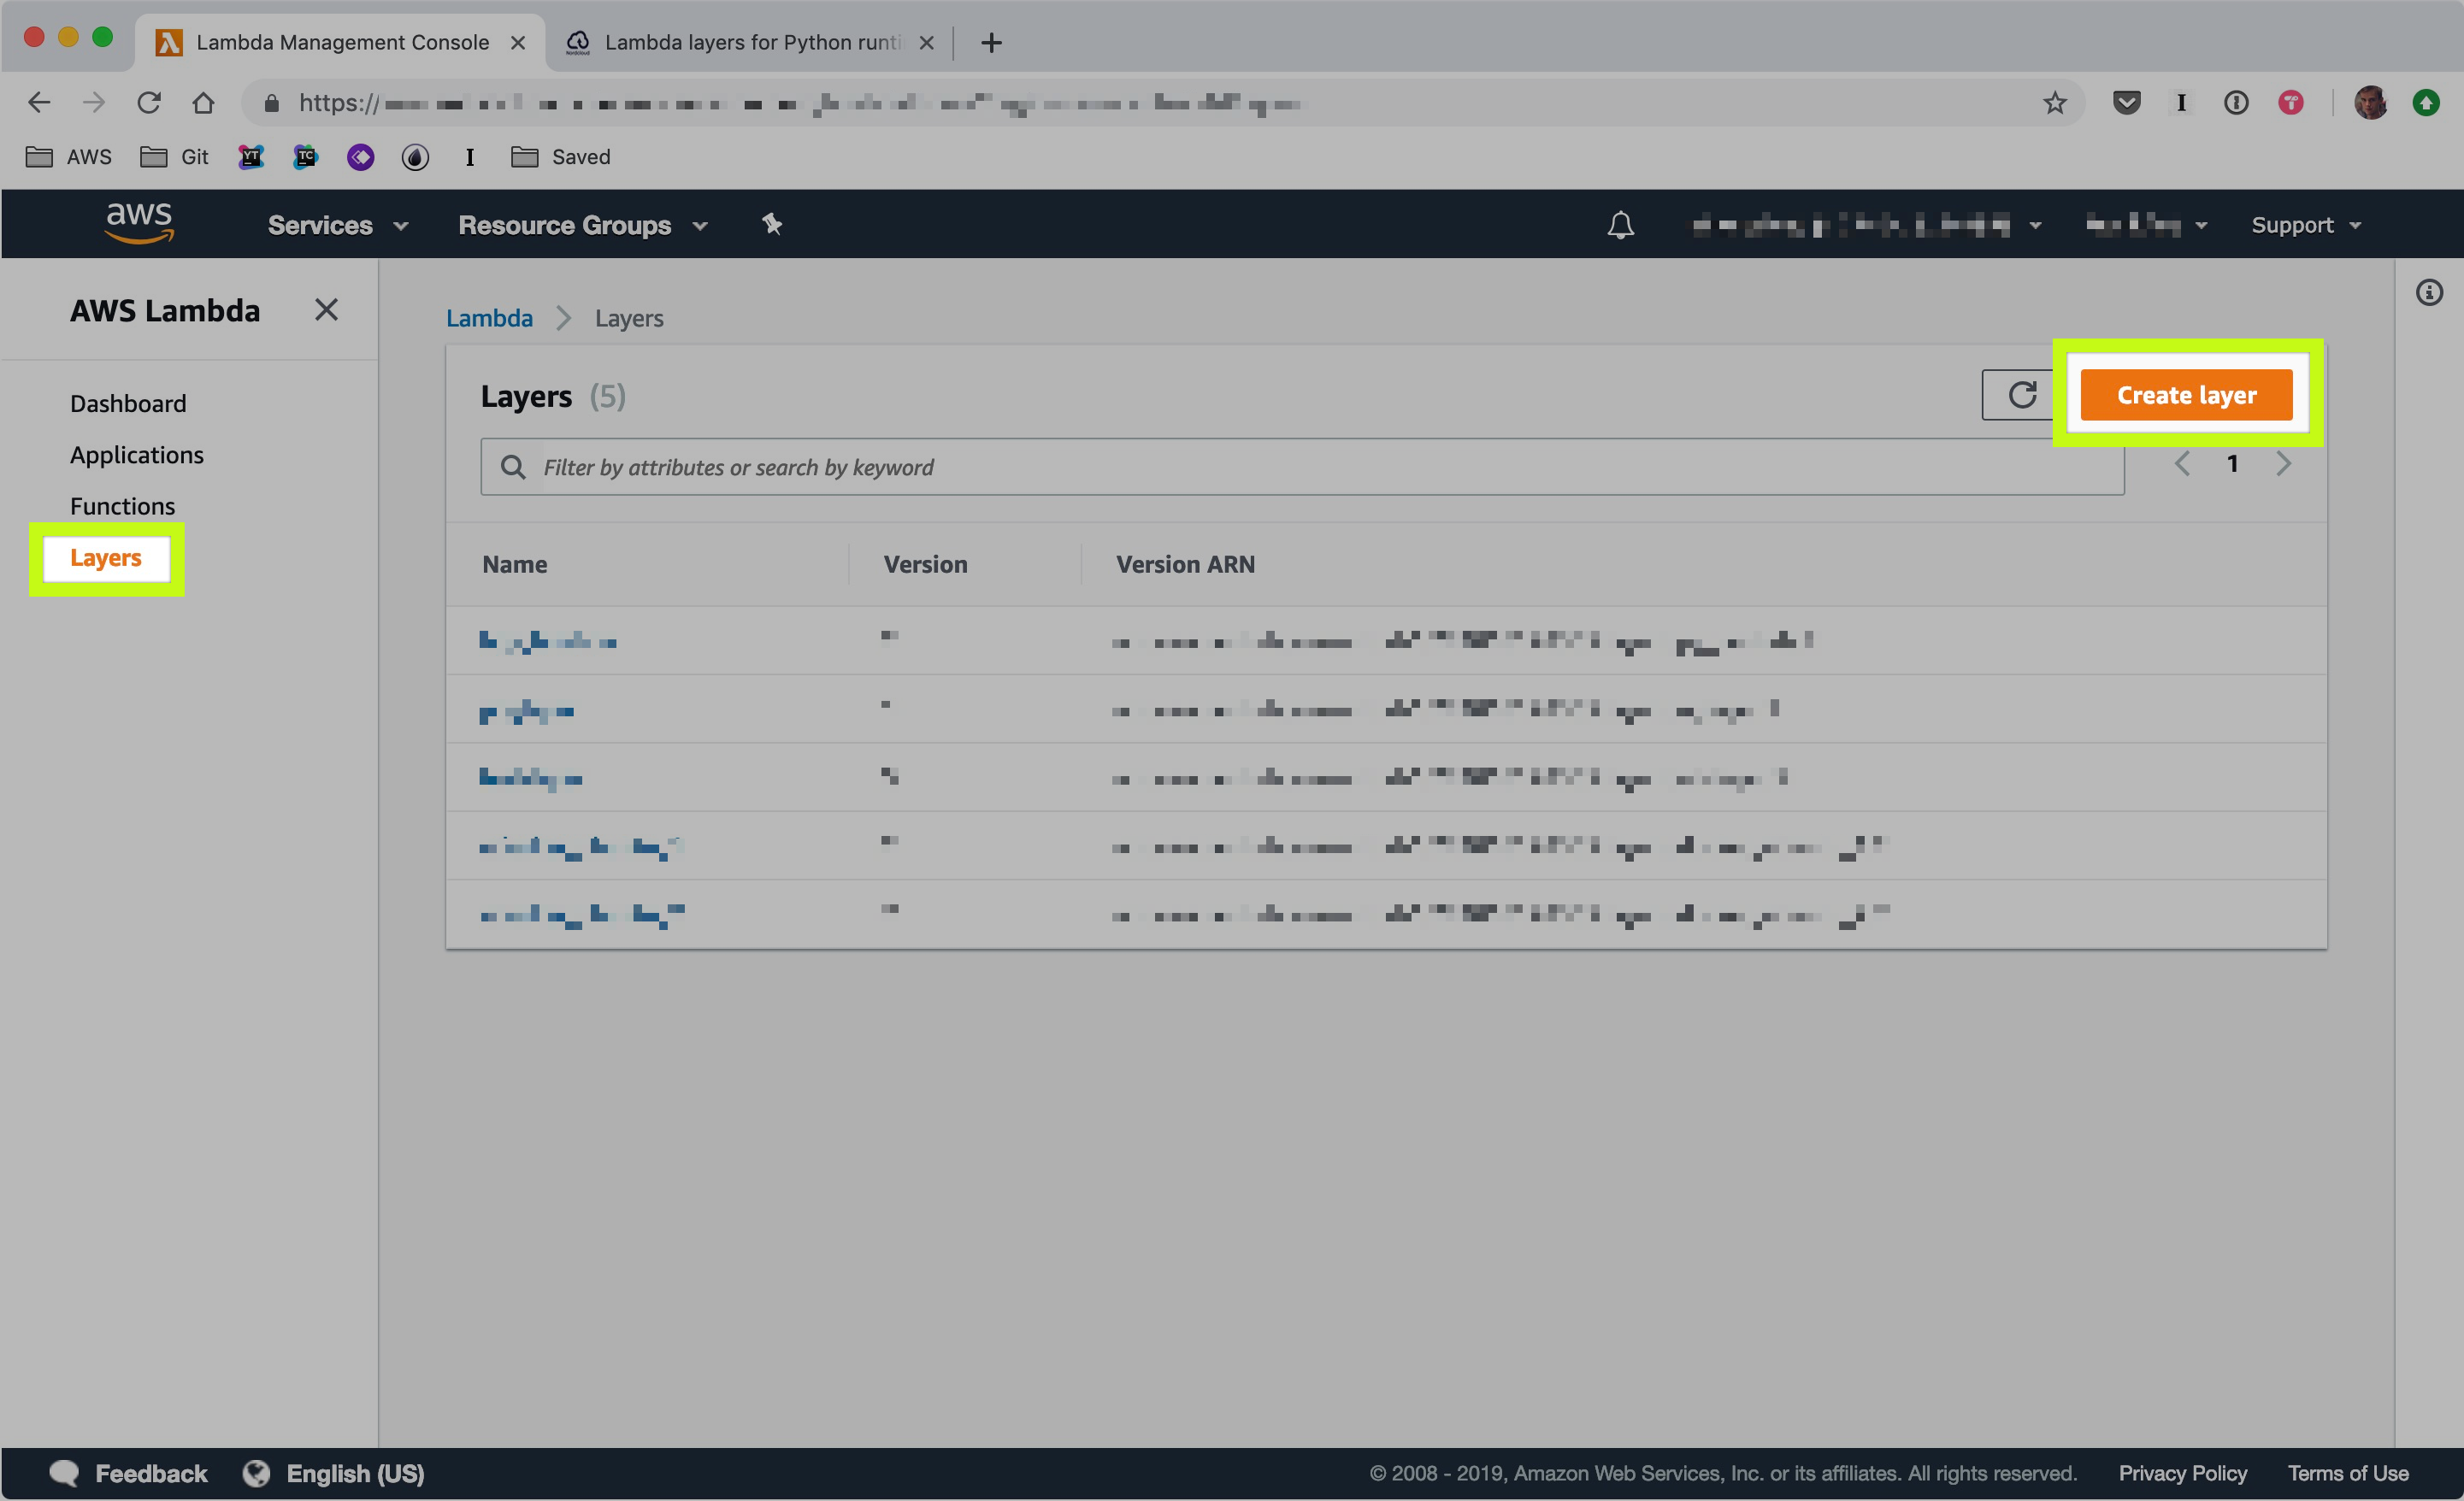The width and height of the screenshot is (2464, 1501).
Task: Click the filter by attributes search field
Action: click(1300, 467)
